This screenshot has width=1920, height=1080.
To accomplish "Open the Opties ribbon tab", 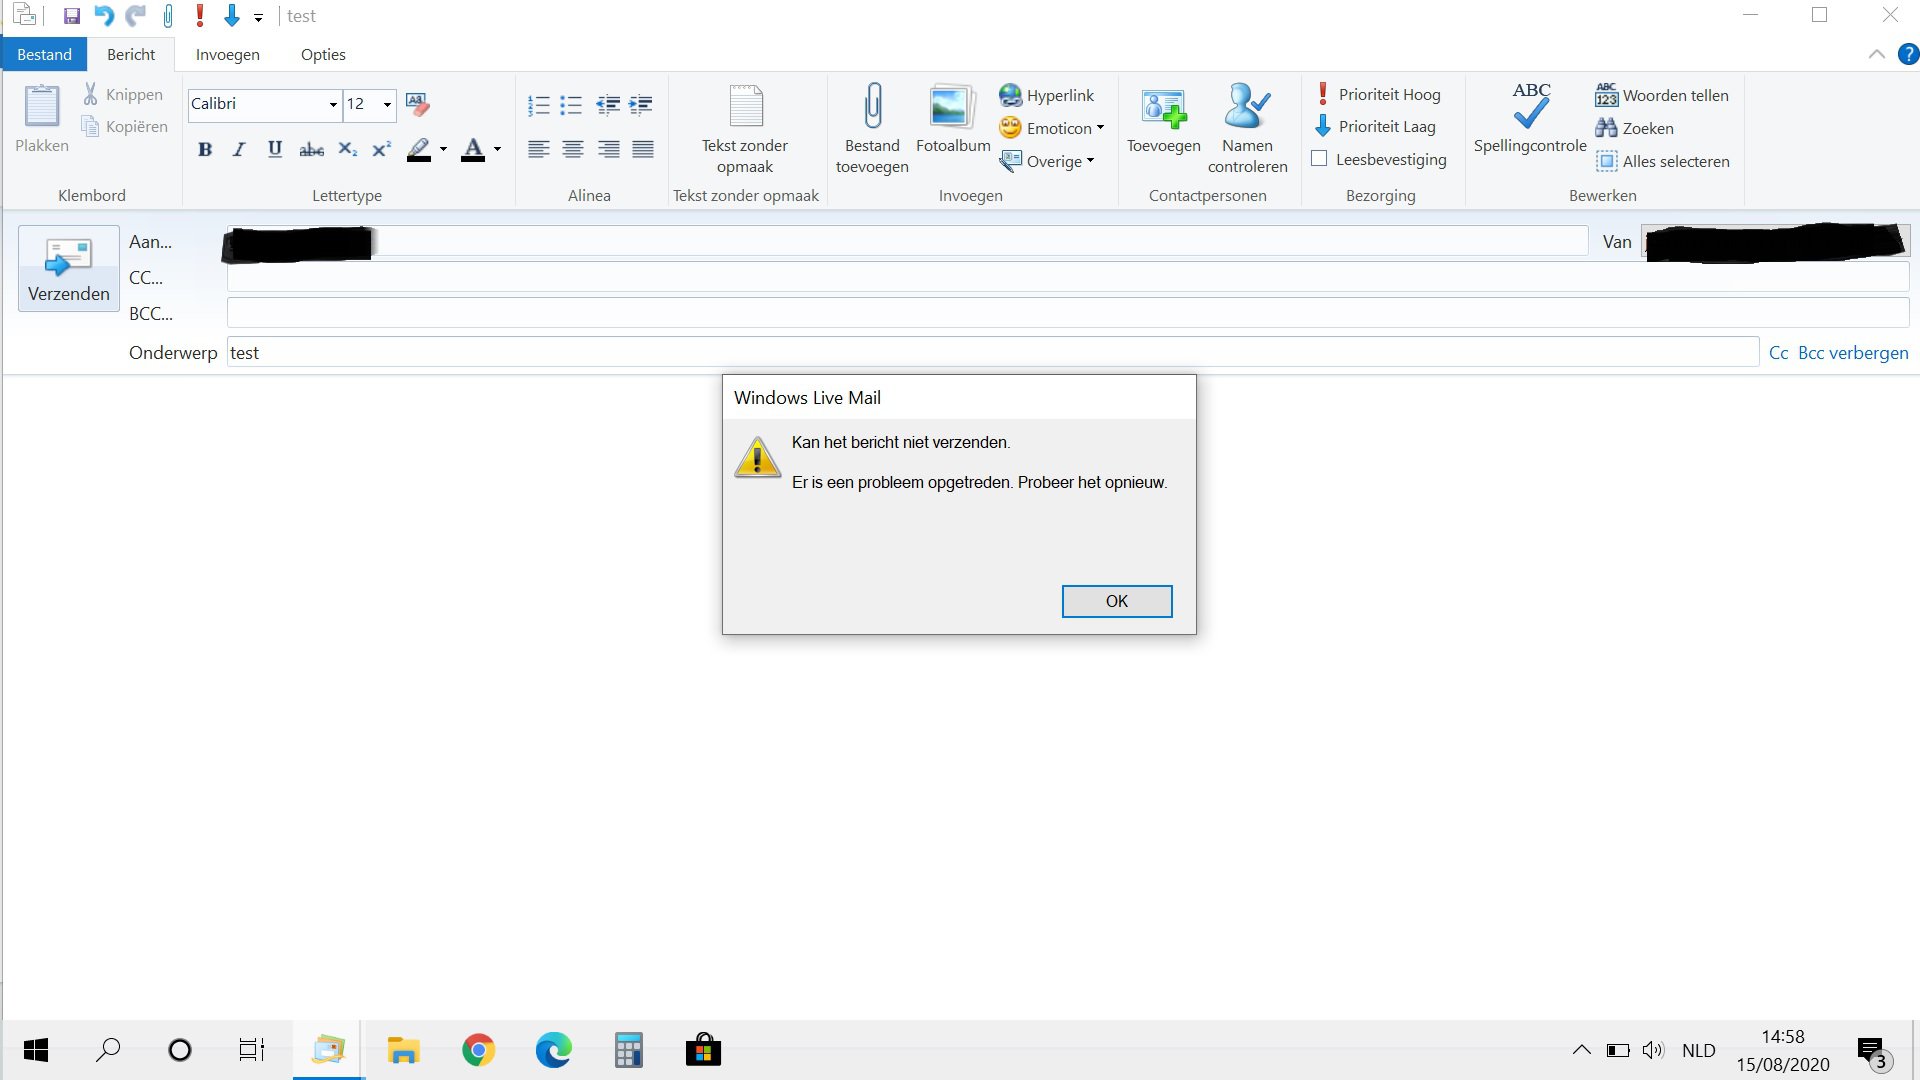I will point(323,55).
